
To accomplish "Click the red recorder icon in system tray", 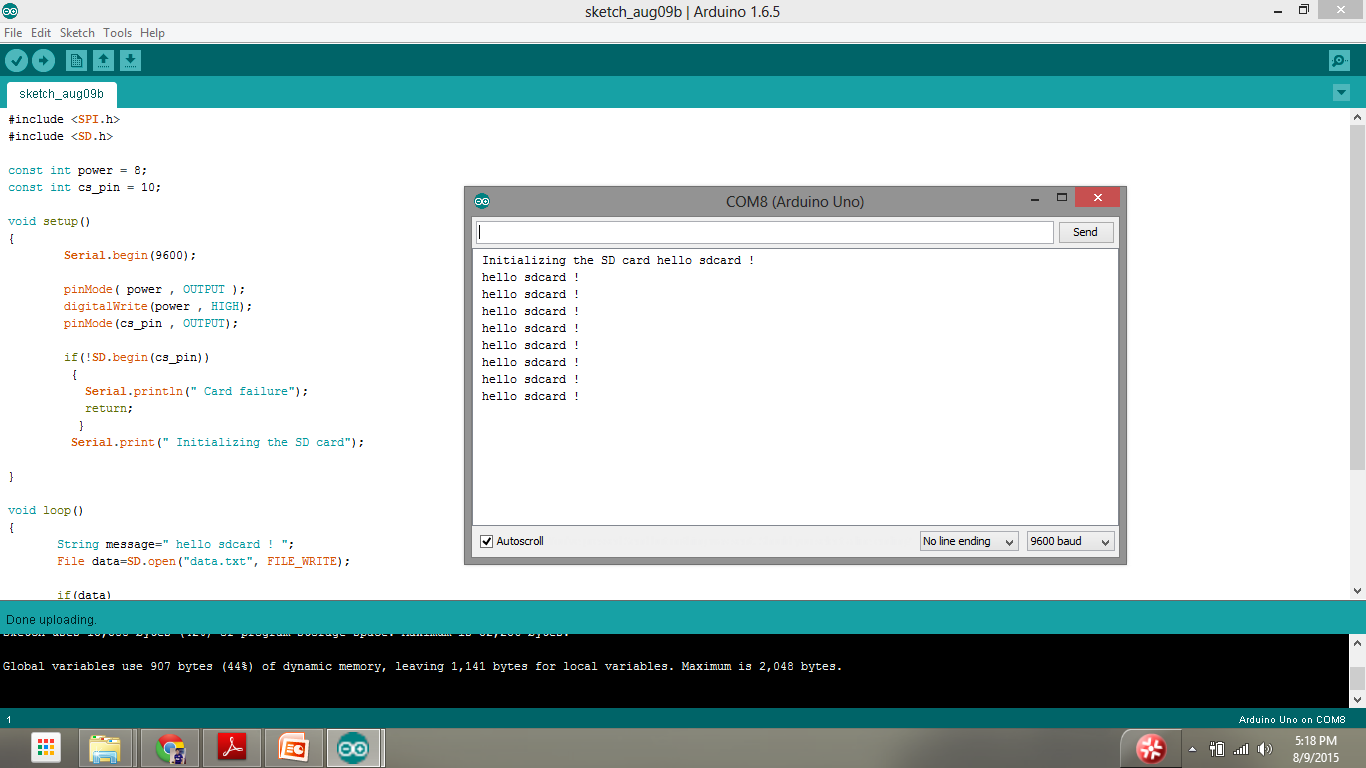I will 1152,747.
